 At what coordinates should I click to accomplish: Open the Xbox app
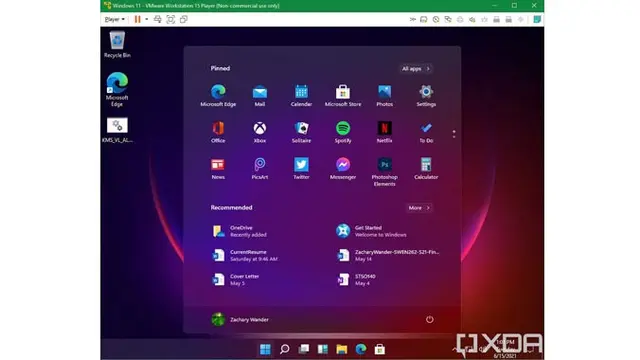point(260,132)
